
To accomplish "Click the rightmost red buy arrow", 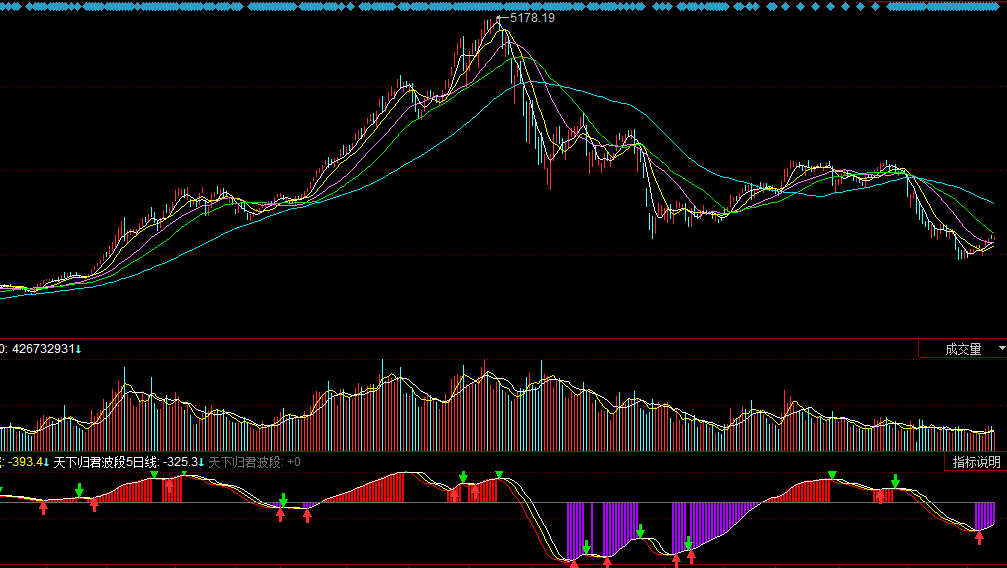I will tap(980, 539).
